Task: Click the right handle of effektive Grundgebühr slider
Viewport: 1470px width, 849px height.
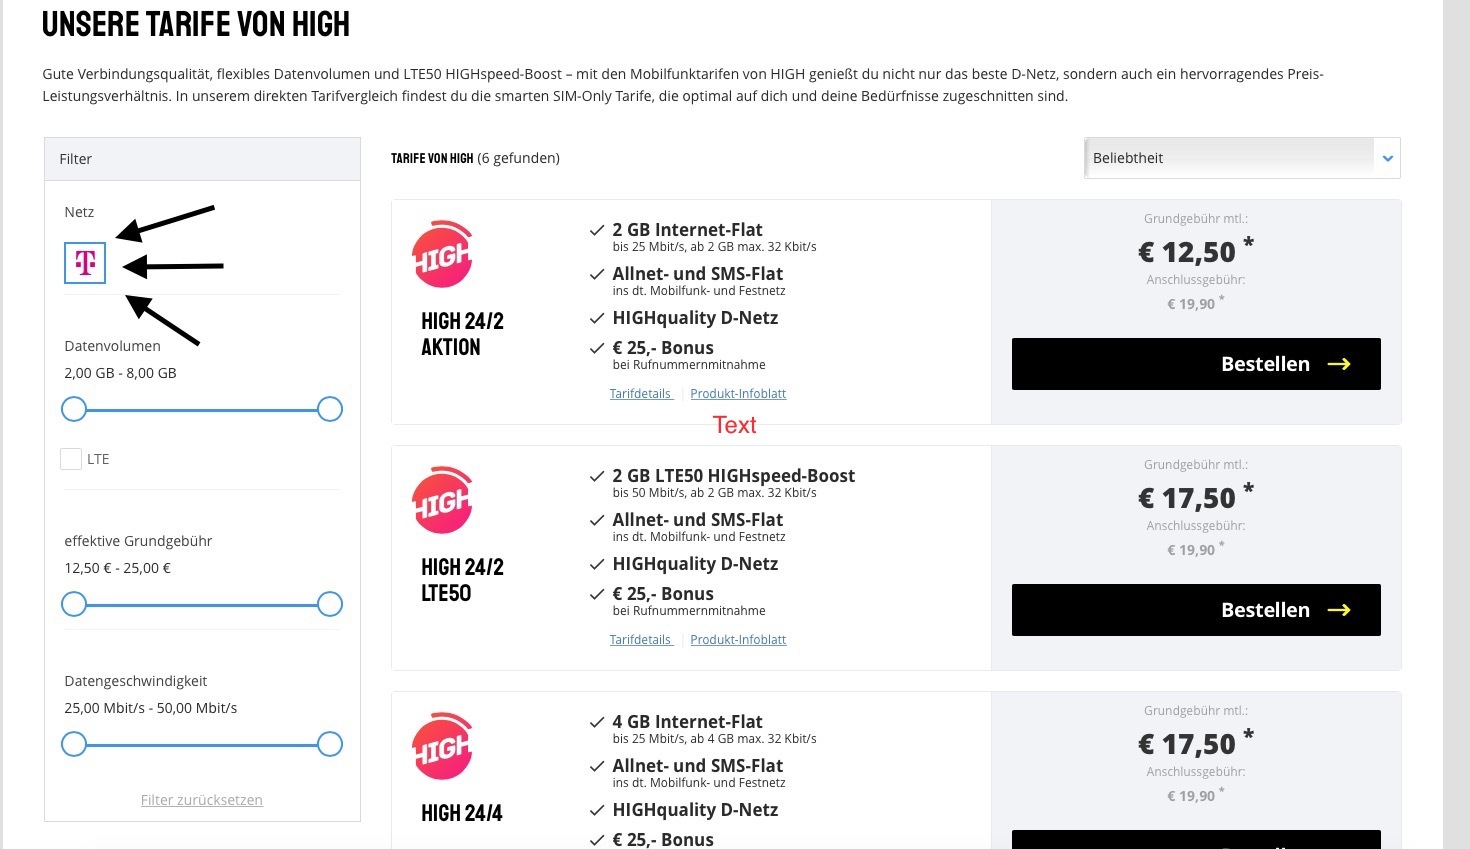Action: (x=330, y=604)
